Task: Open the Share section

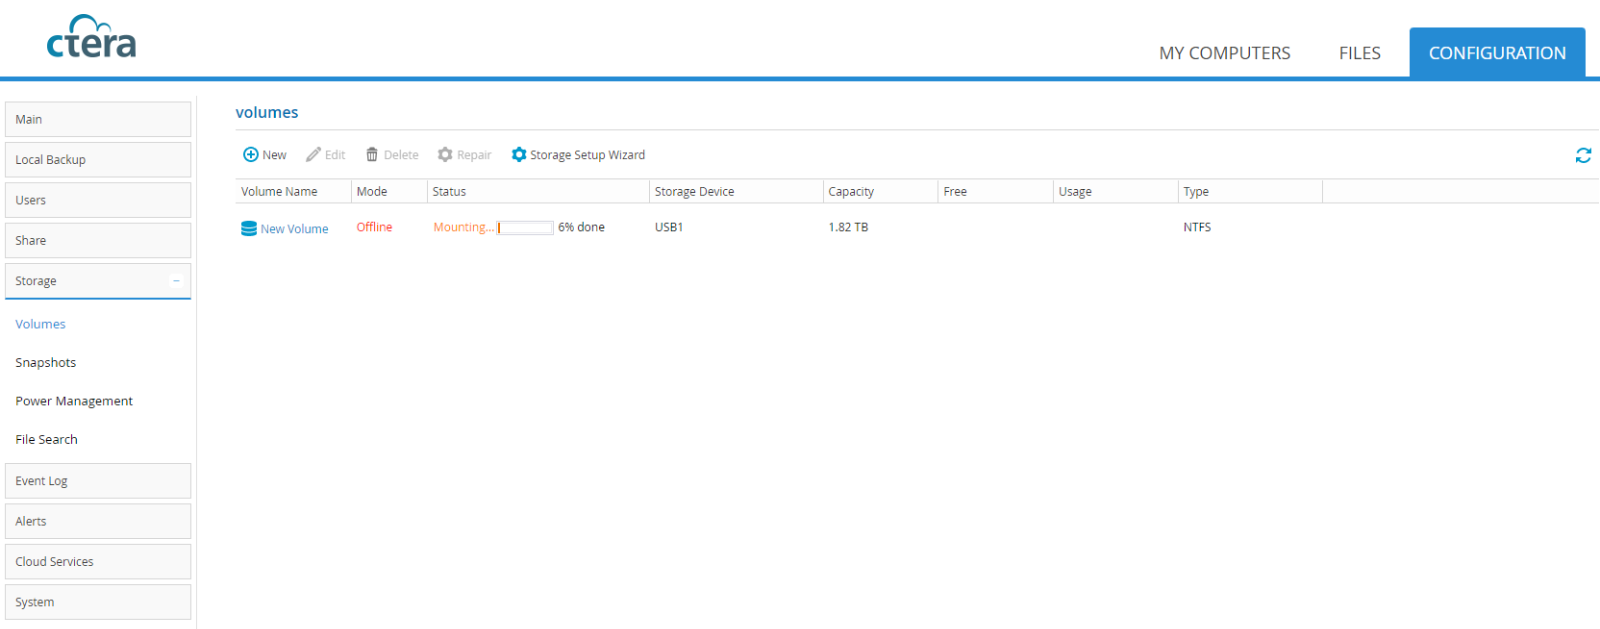Action: [98, 240]
